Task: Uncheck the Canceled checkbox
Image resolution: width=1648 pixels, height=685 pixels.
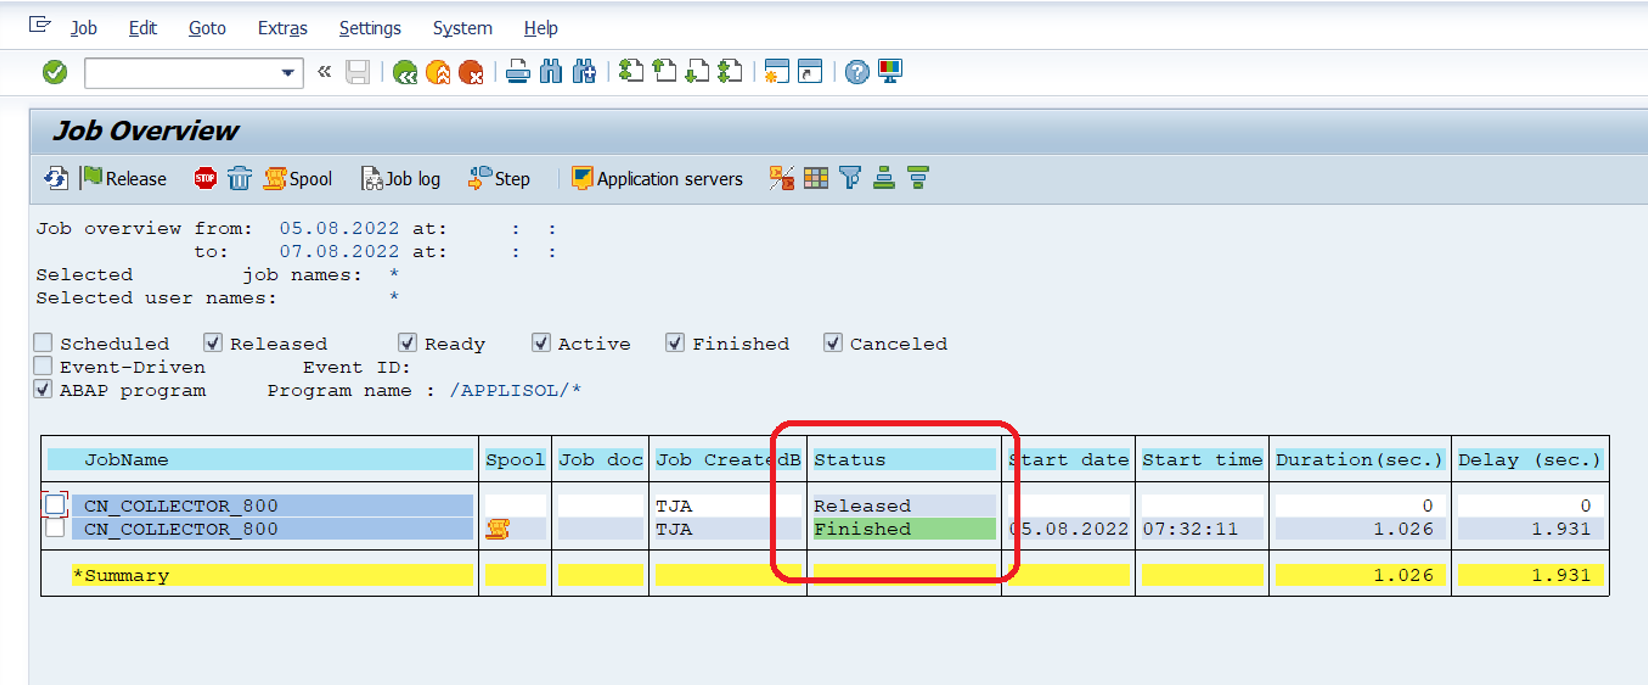Action: click(833, 343)
